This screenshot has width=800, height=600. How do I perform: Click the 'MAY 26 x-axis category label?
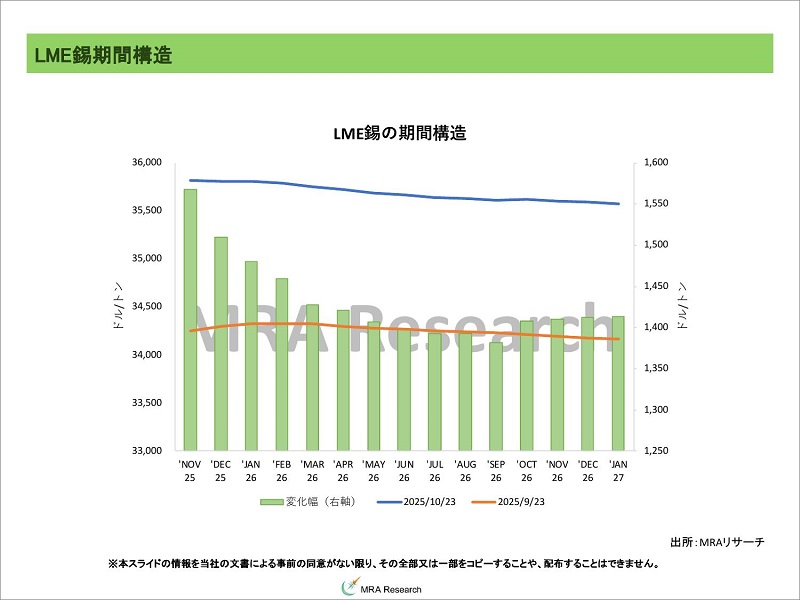[x=374, y=471]
